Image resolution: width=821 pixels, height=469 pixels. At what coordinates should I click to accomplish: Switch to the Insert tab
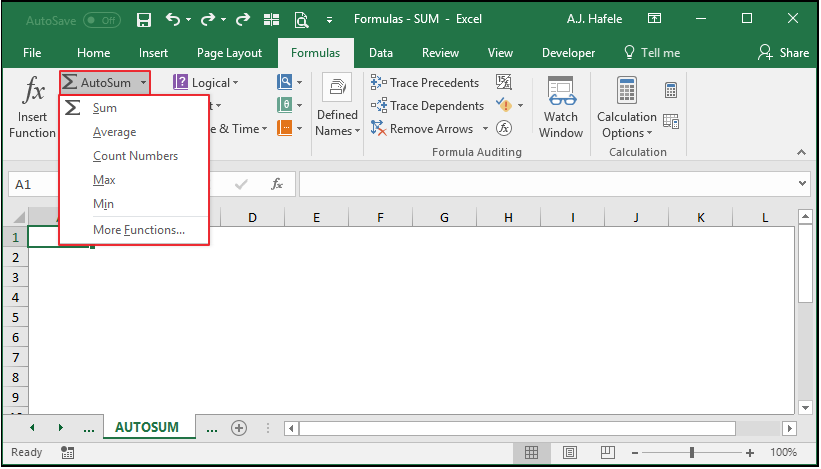[153, 53]
